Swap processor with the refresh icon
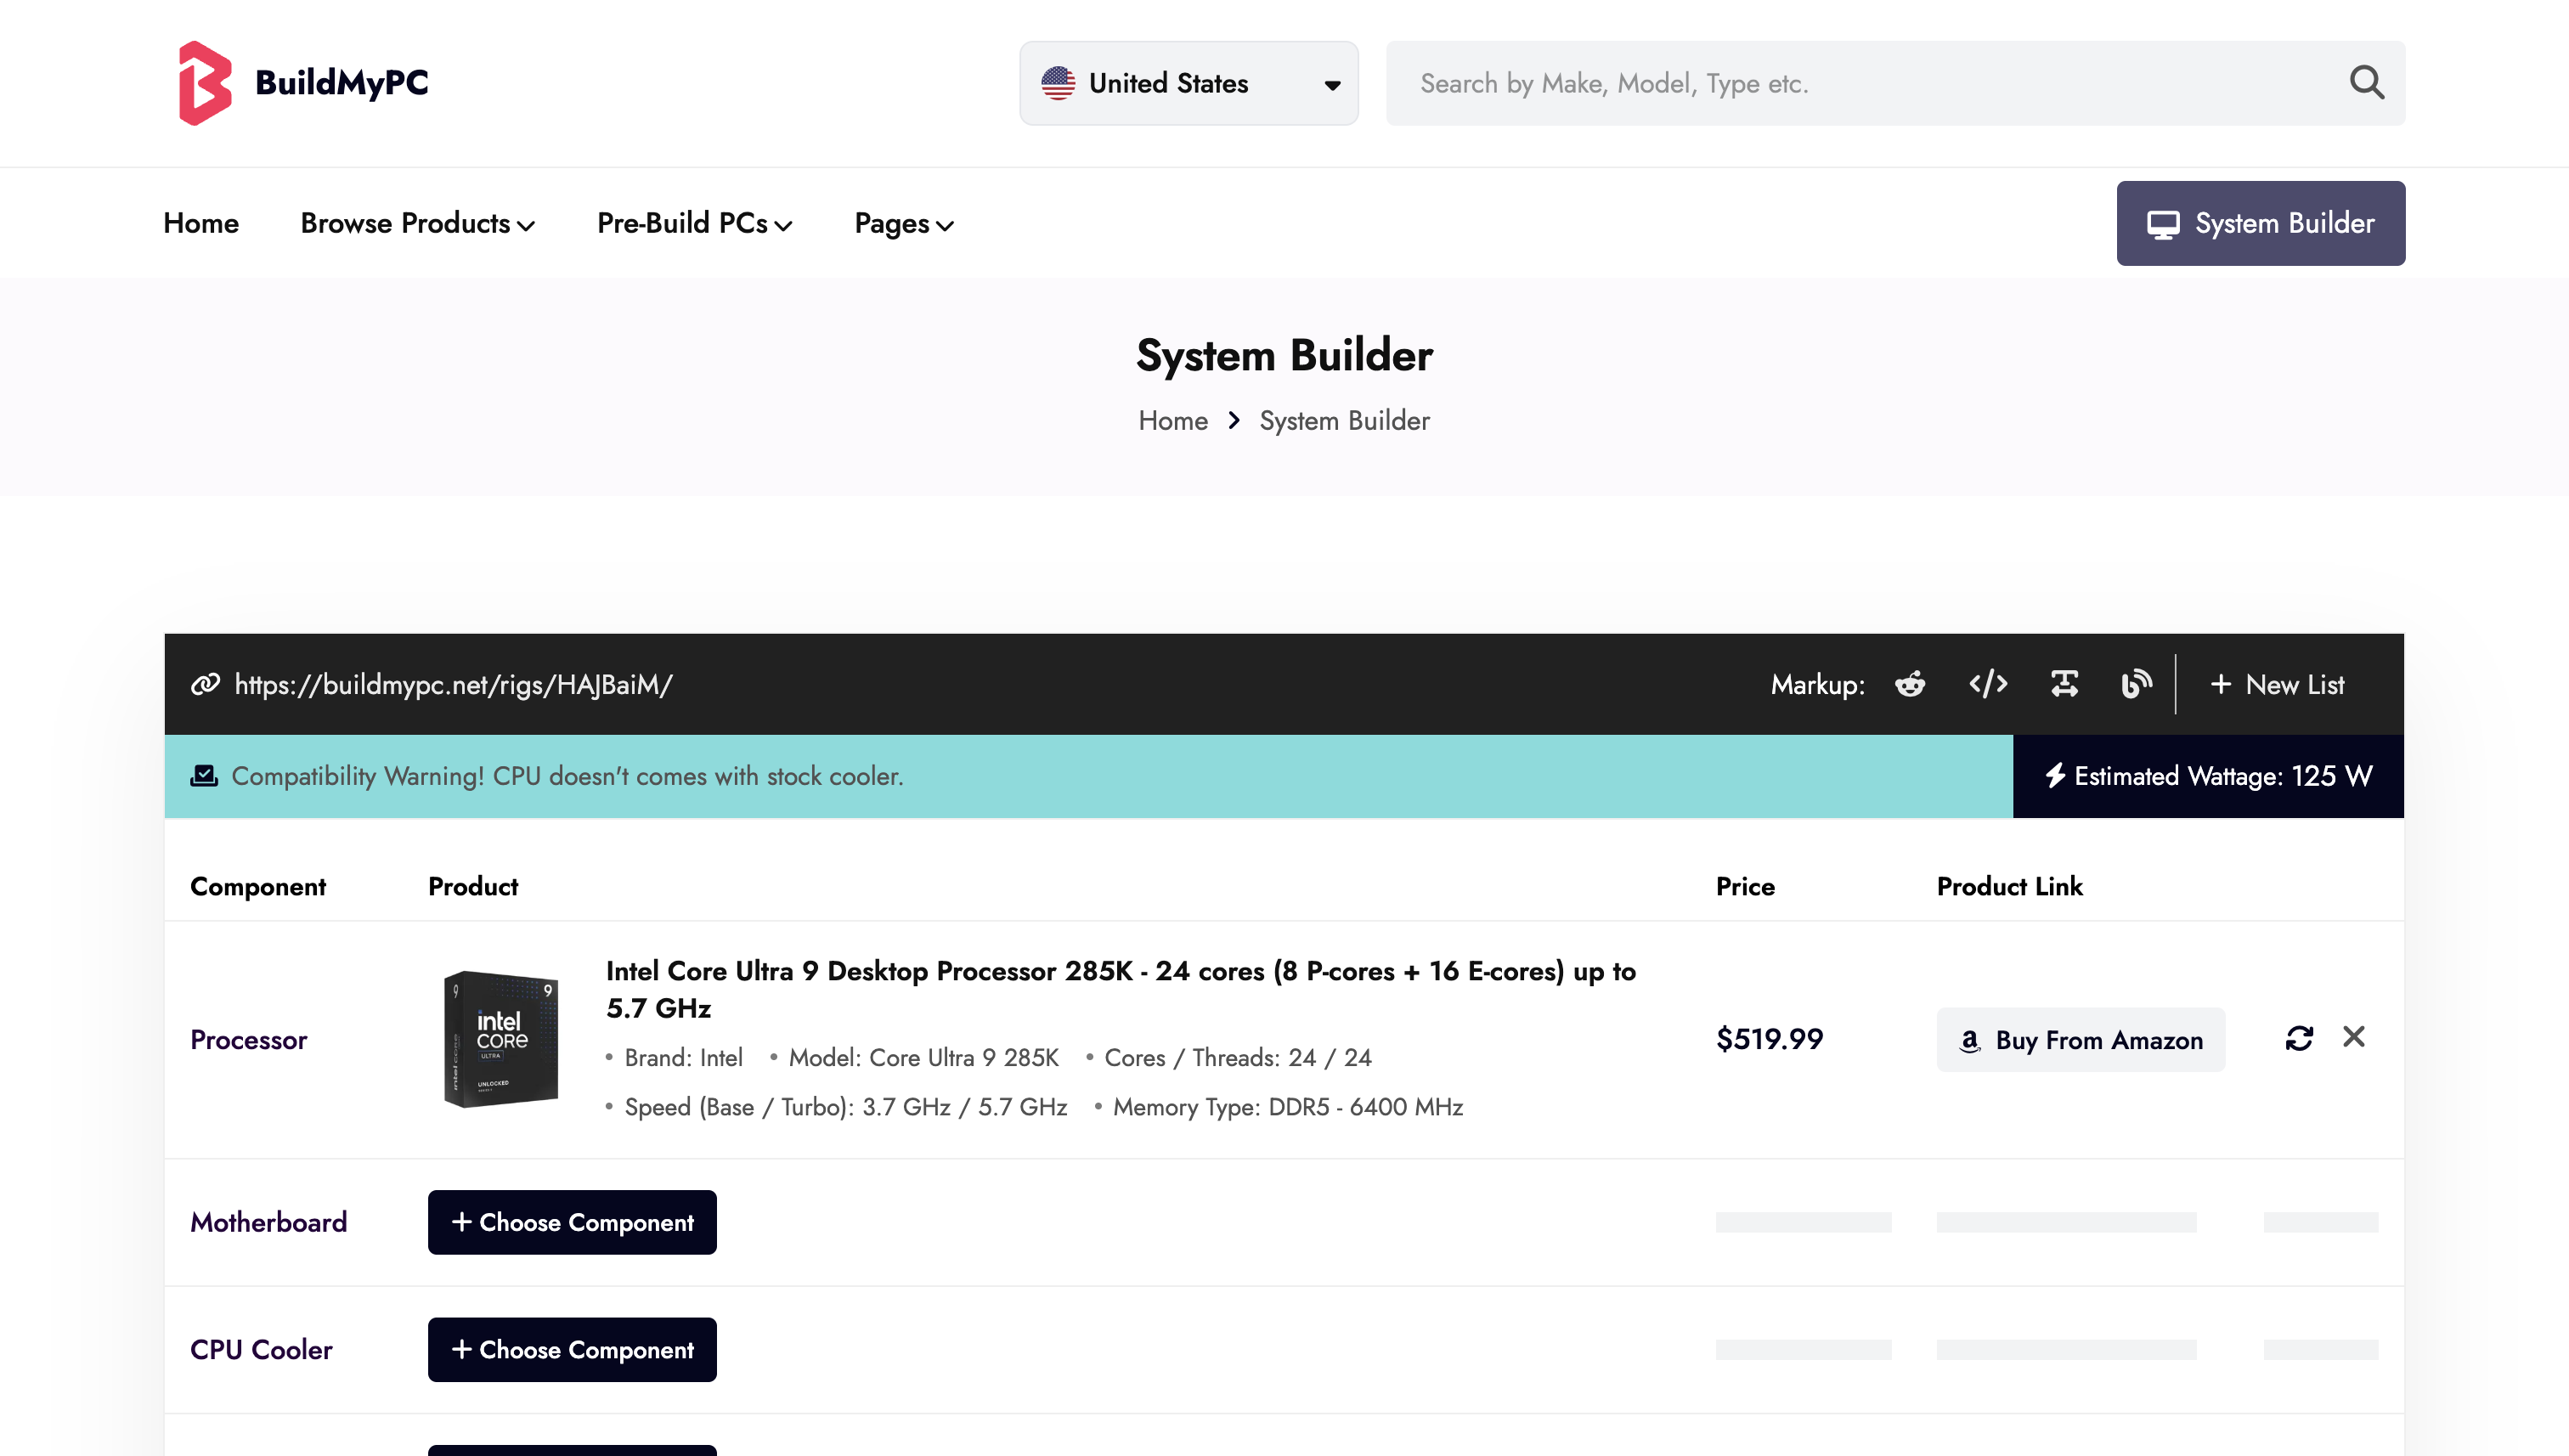 pos(2298,1038)
